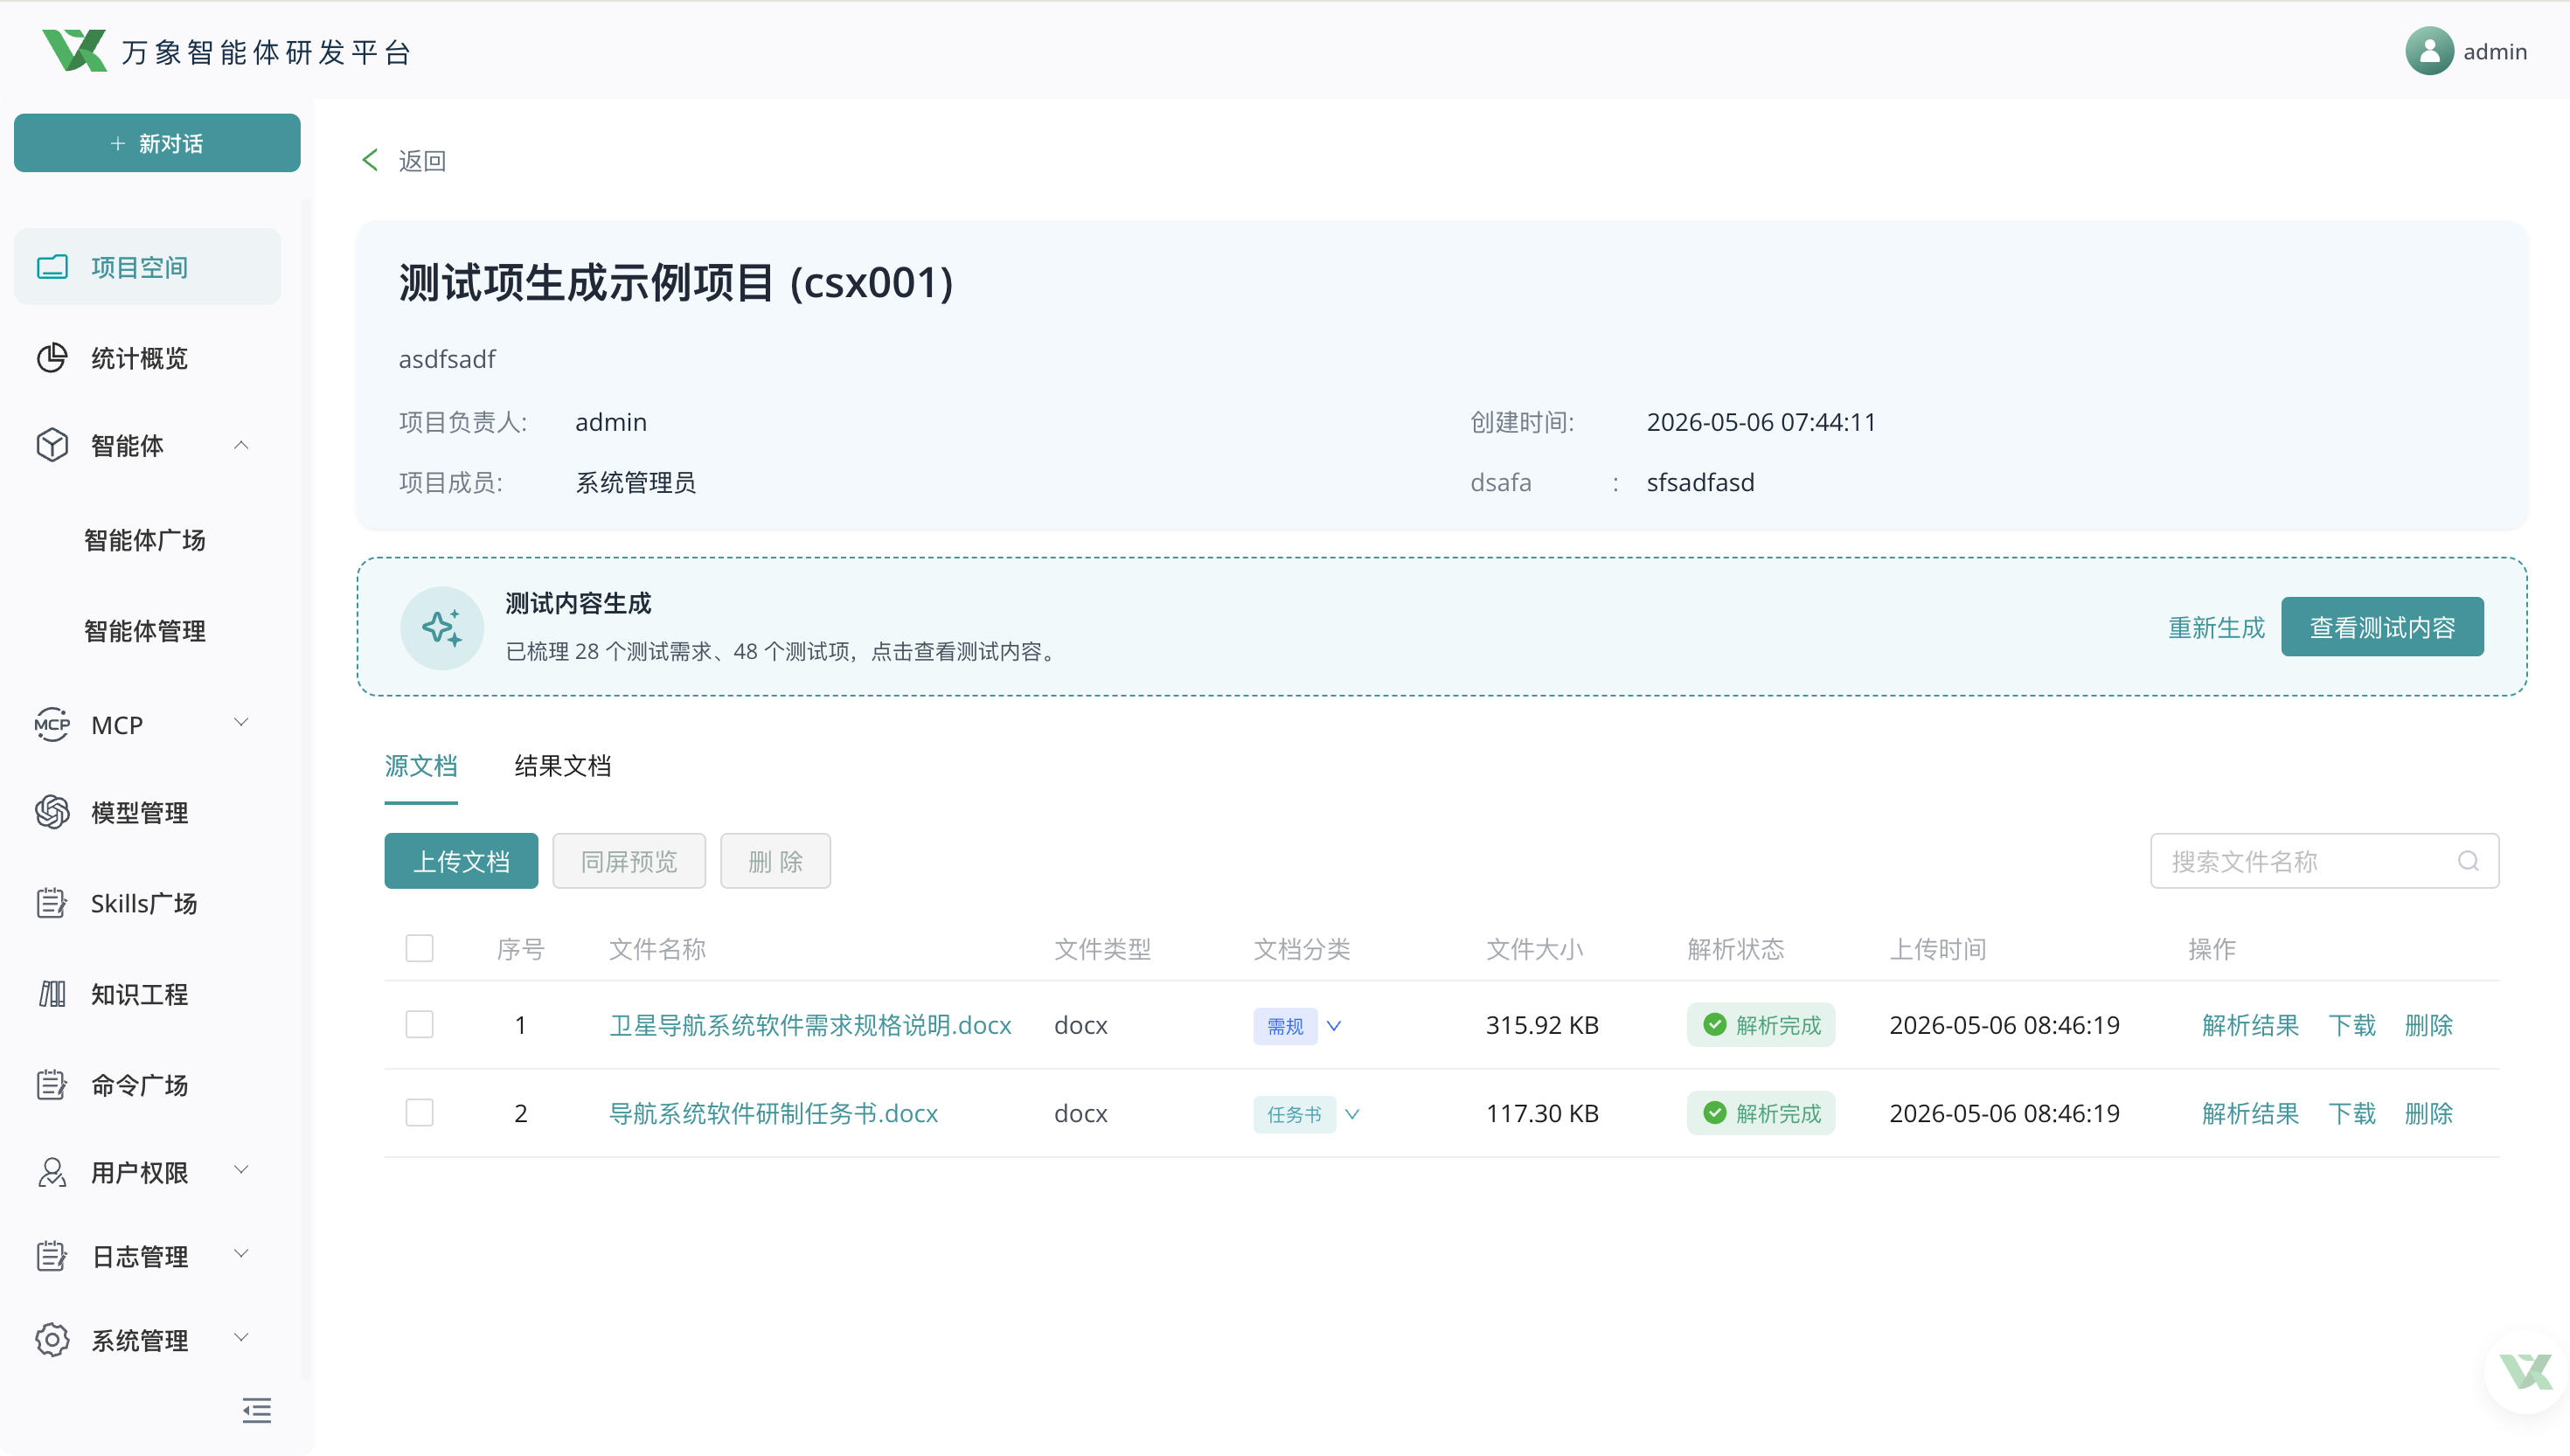Download the file in row 2
The width and height of the screenshot is (2570, 1456).
pyautogui.click(x=2352, y=1113)
